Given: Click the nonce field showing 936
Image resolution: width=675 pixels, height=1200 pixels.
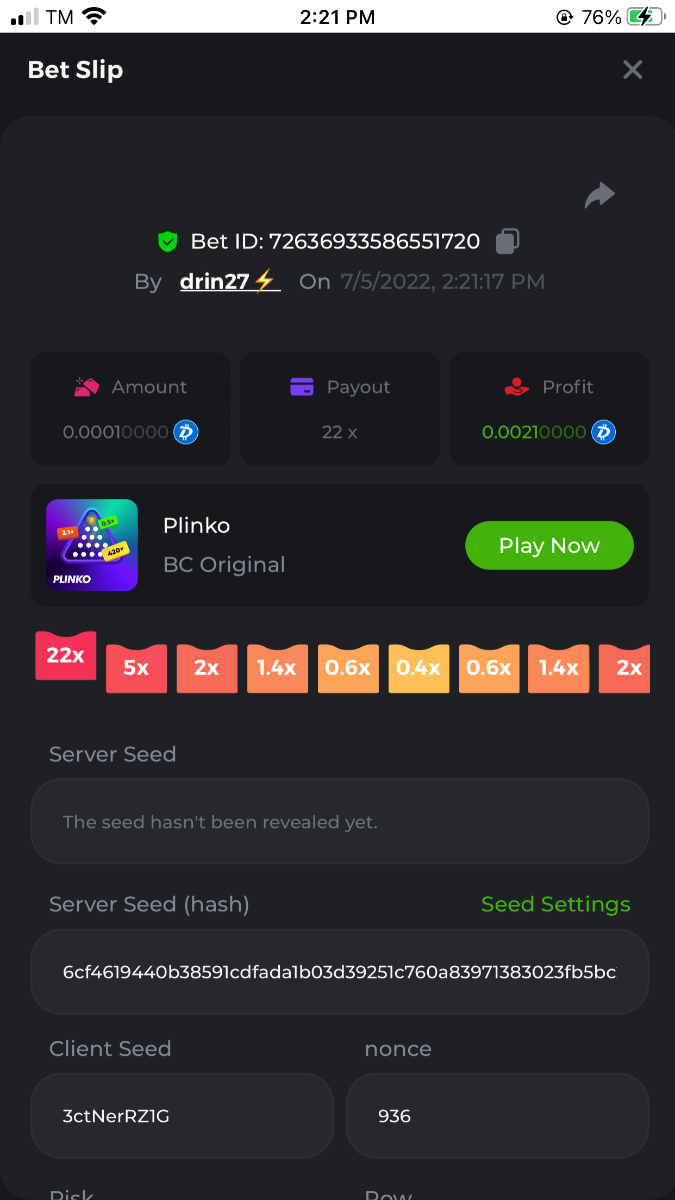Looking at the screenshot, I should point(497,1116).
